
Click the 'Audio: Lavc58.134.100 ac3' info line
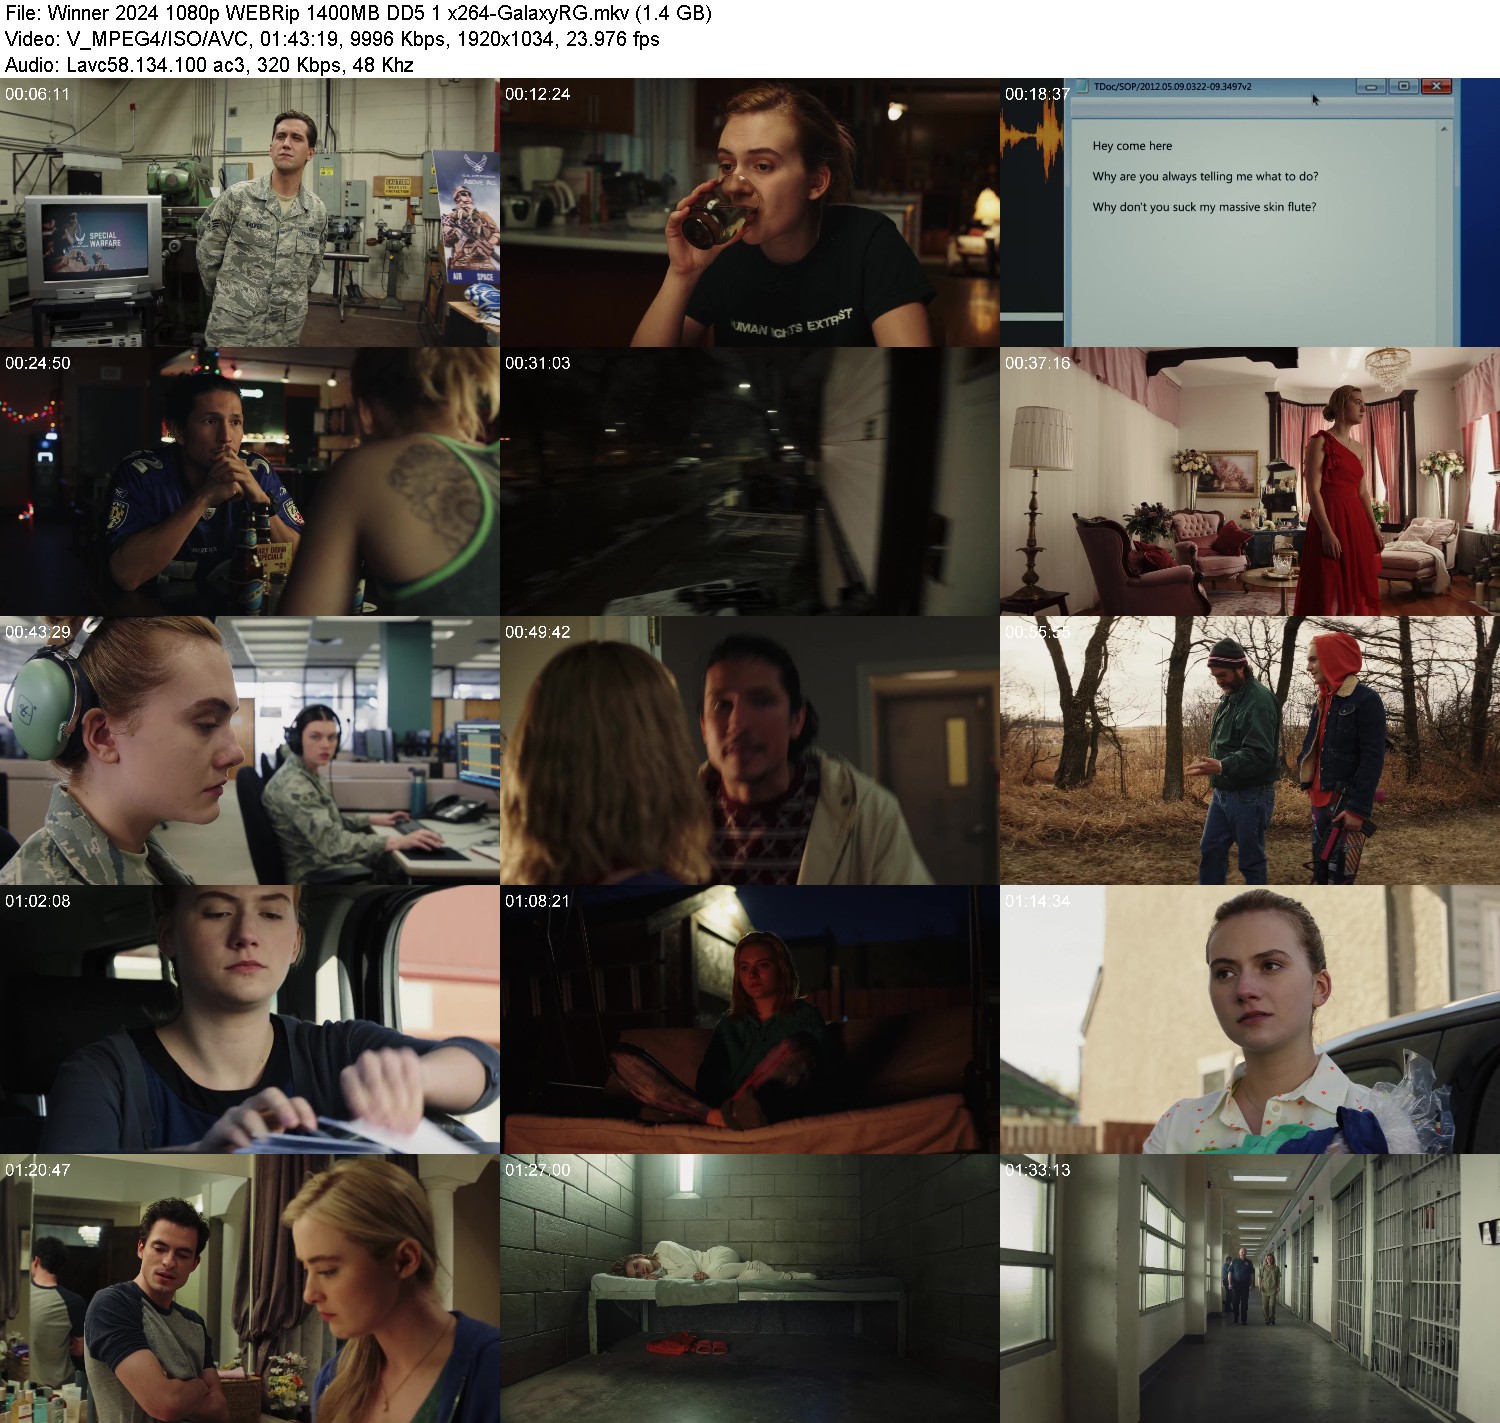209,65
